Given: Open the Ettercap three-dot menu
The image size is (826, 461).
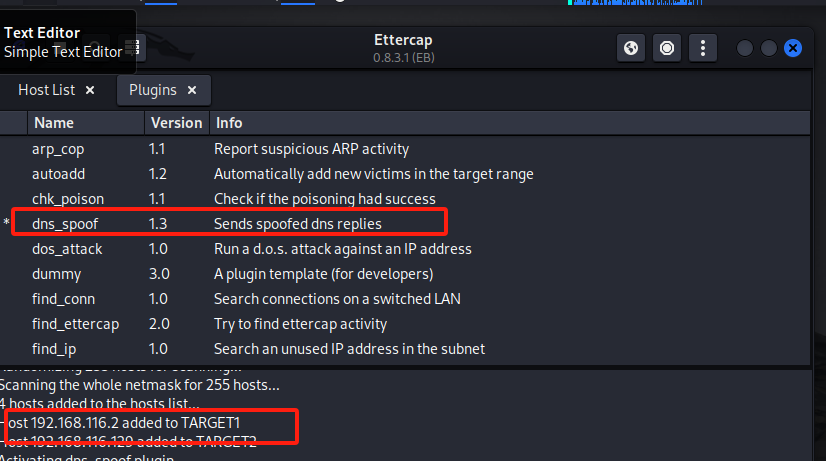Looking at the screenshot, I should [x=703, y=48].
